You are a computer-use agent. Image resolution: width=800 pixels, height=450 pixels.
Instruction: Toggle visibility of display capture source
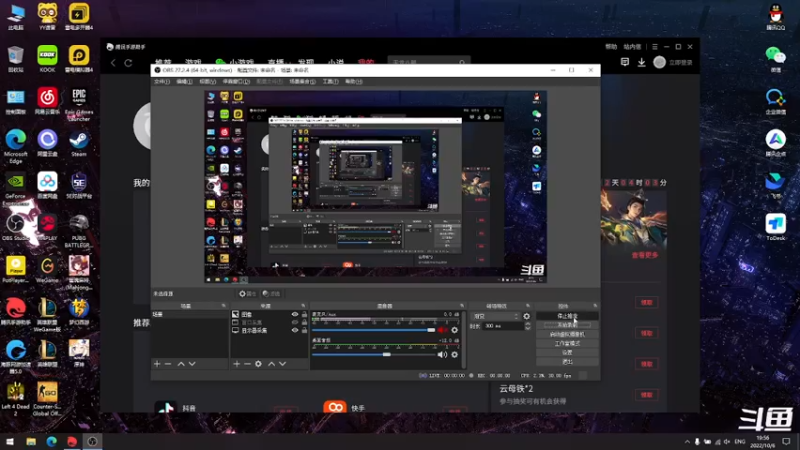click(295, 330)
